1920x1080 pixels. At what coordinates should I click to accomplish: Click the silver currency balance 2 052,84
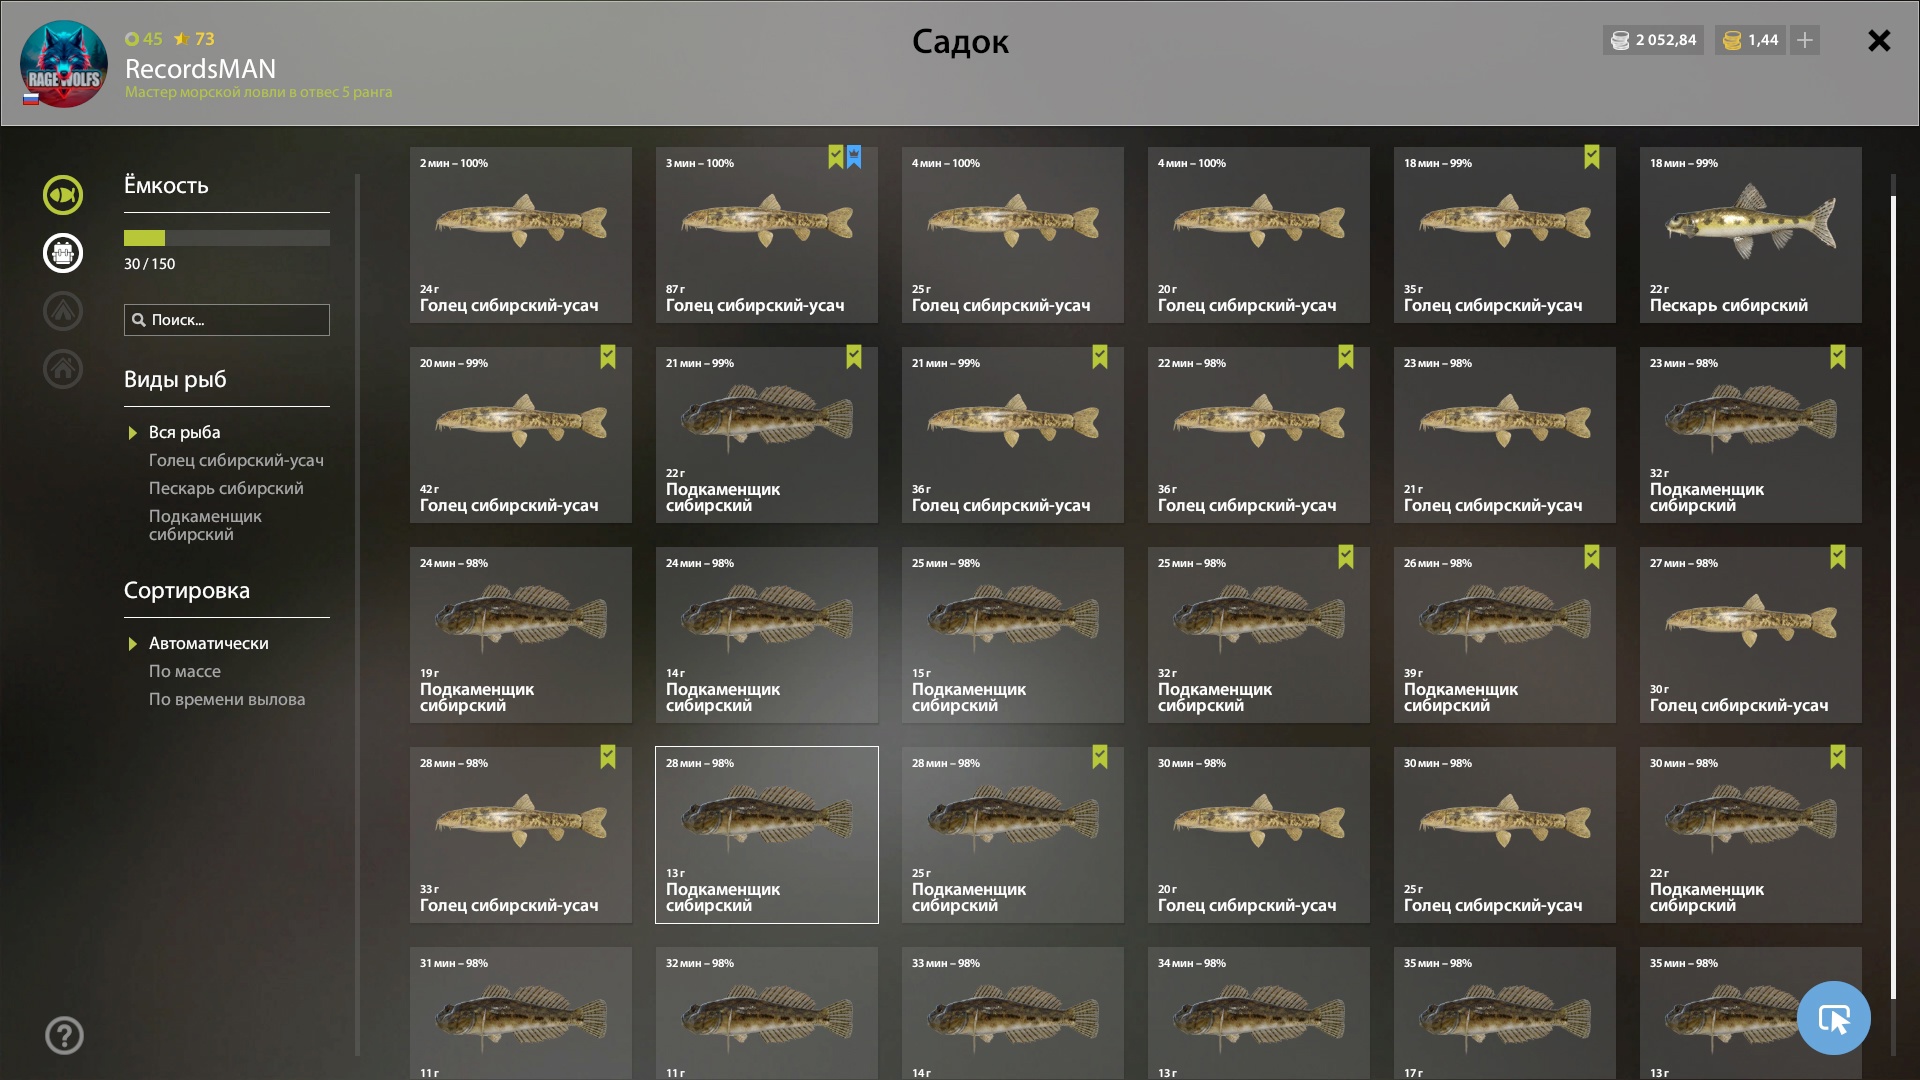[x=1653, y=40]
